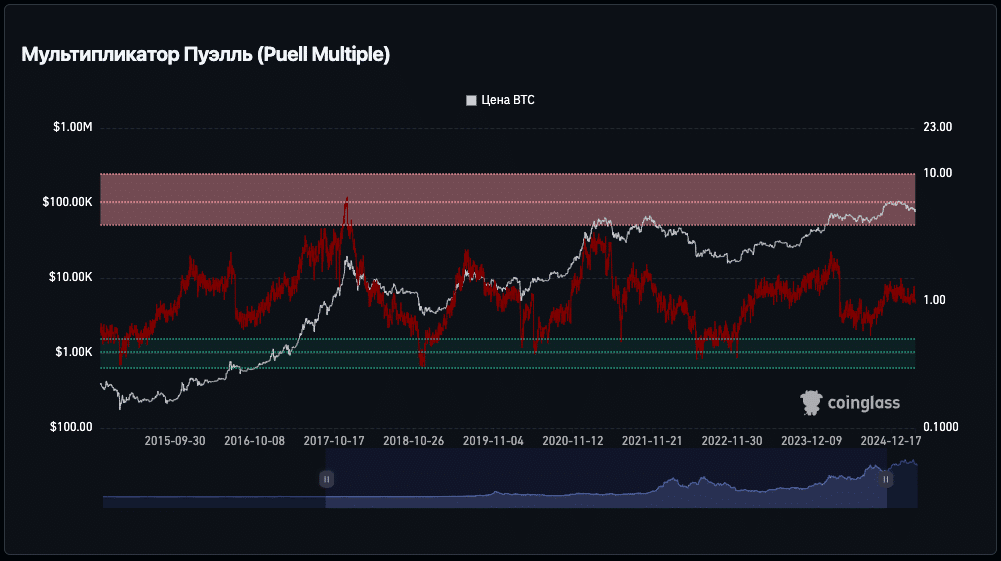The width and height of the screenshot is (1001, 561).
Task: Click the 10.00 right axis label
Action: tap(937, 173)
